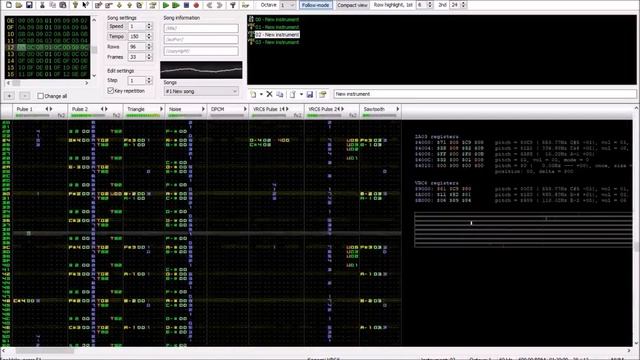Toggle the Change all checkbox
The image size is (640, 360).
coord(40,96)
